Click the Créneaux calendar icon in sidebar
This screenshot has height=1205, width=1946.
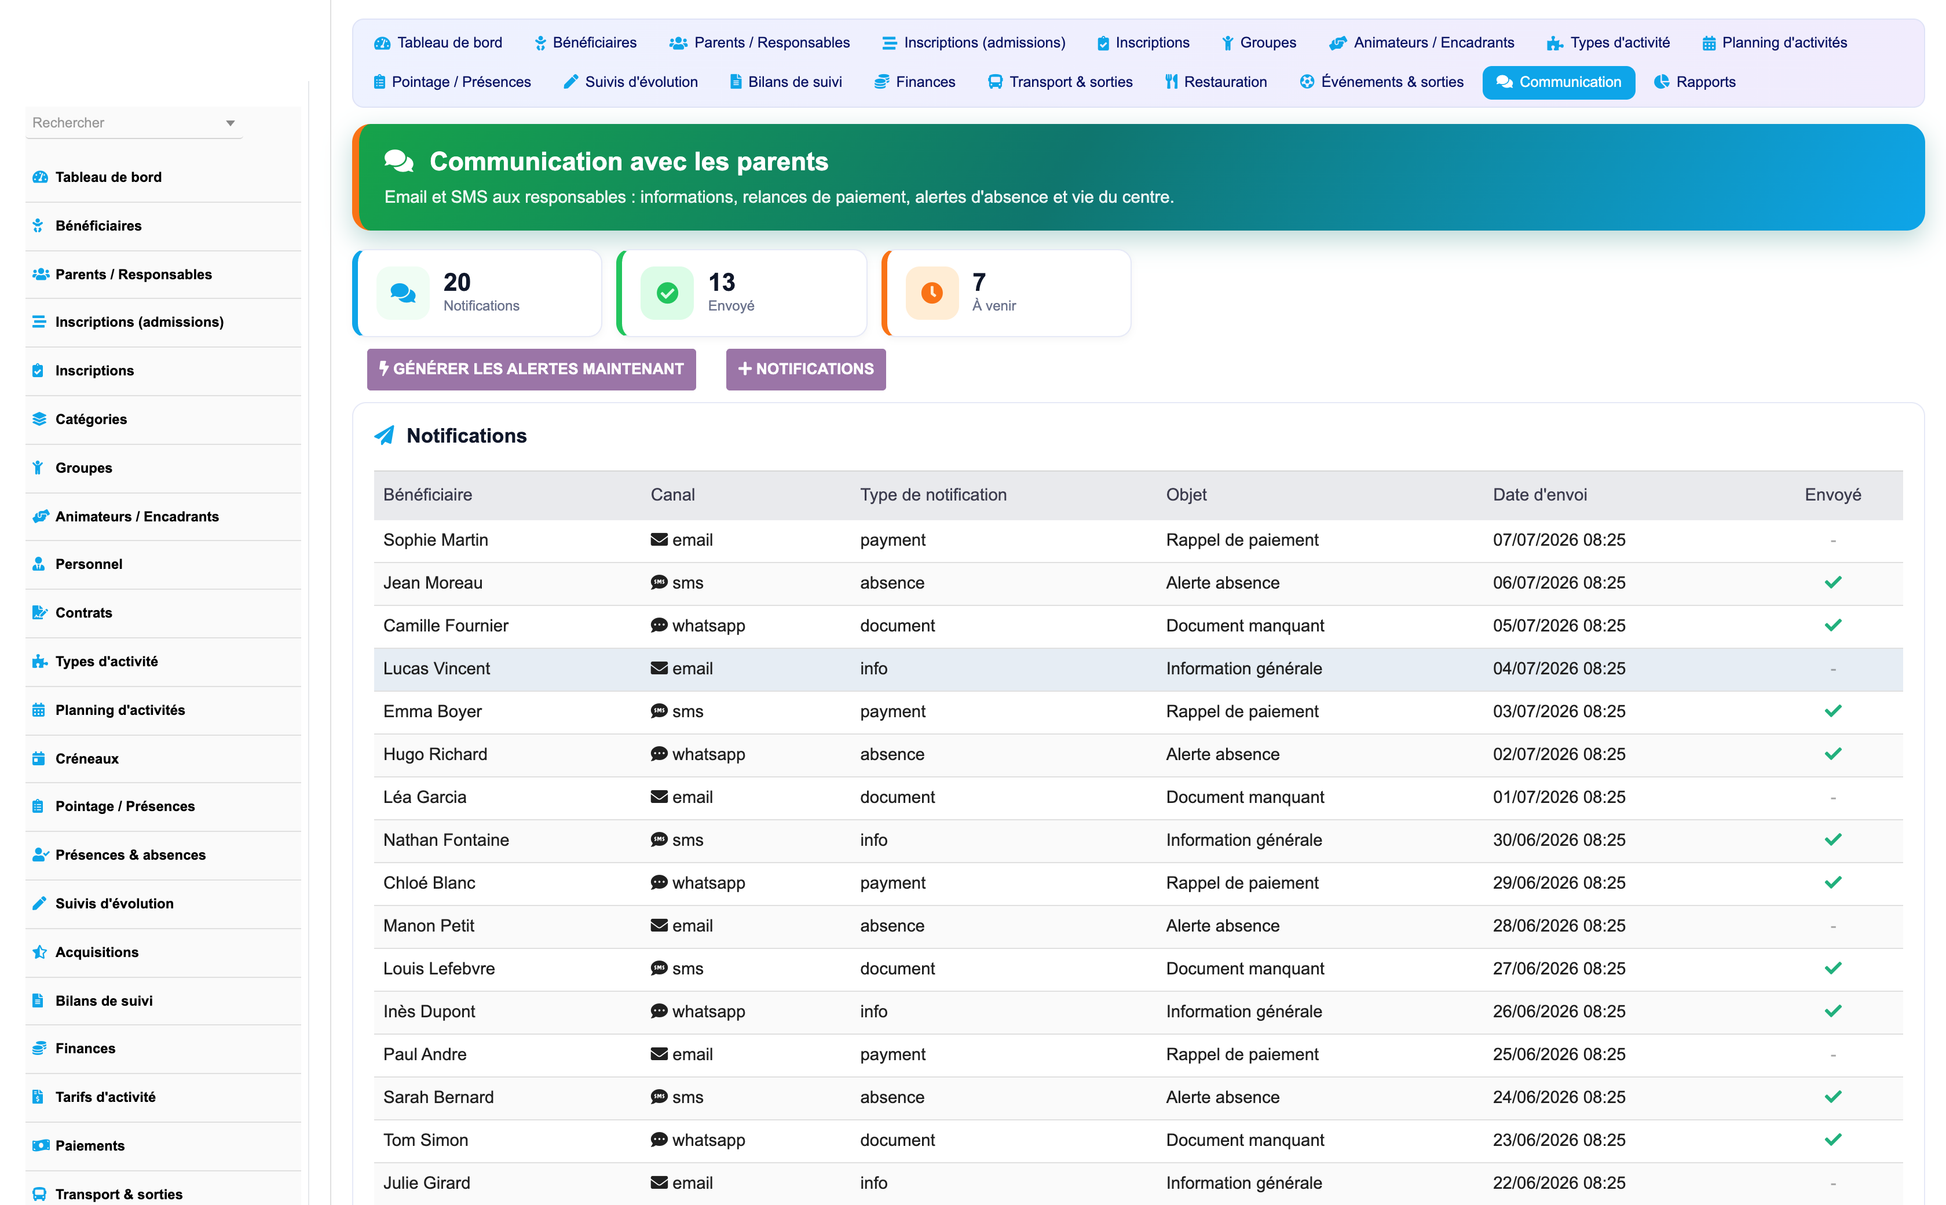tap(38, 759)
